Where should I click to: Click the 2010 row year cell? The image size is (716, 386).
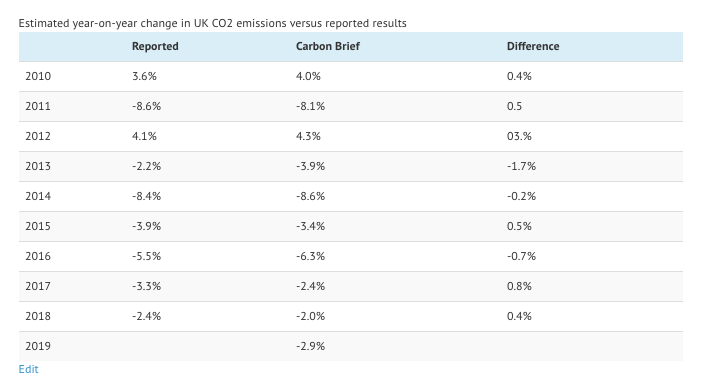pyautogui.click(x=38, y=76)
